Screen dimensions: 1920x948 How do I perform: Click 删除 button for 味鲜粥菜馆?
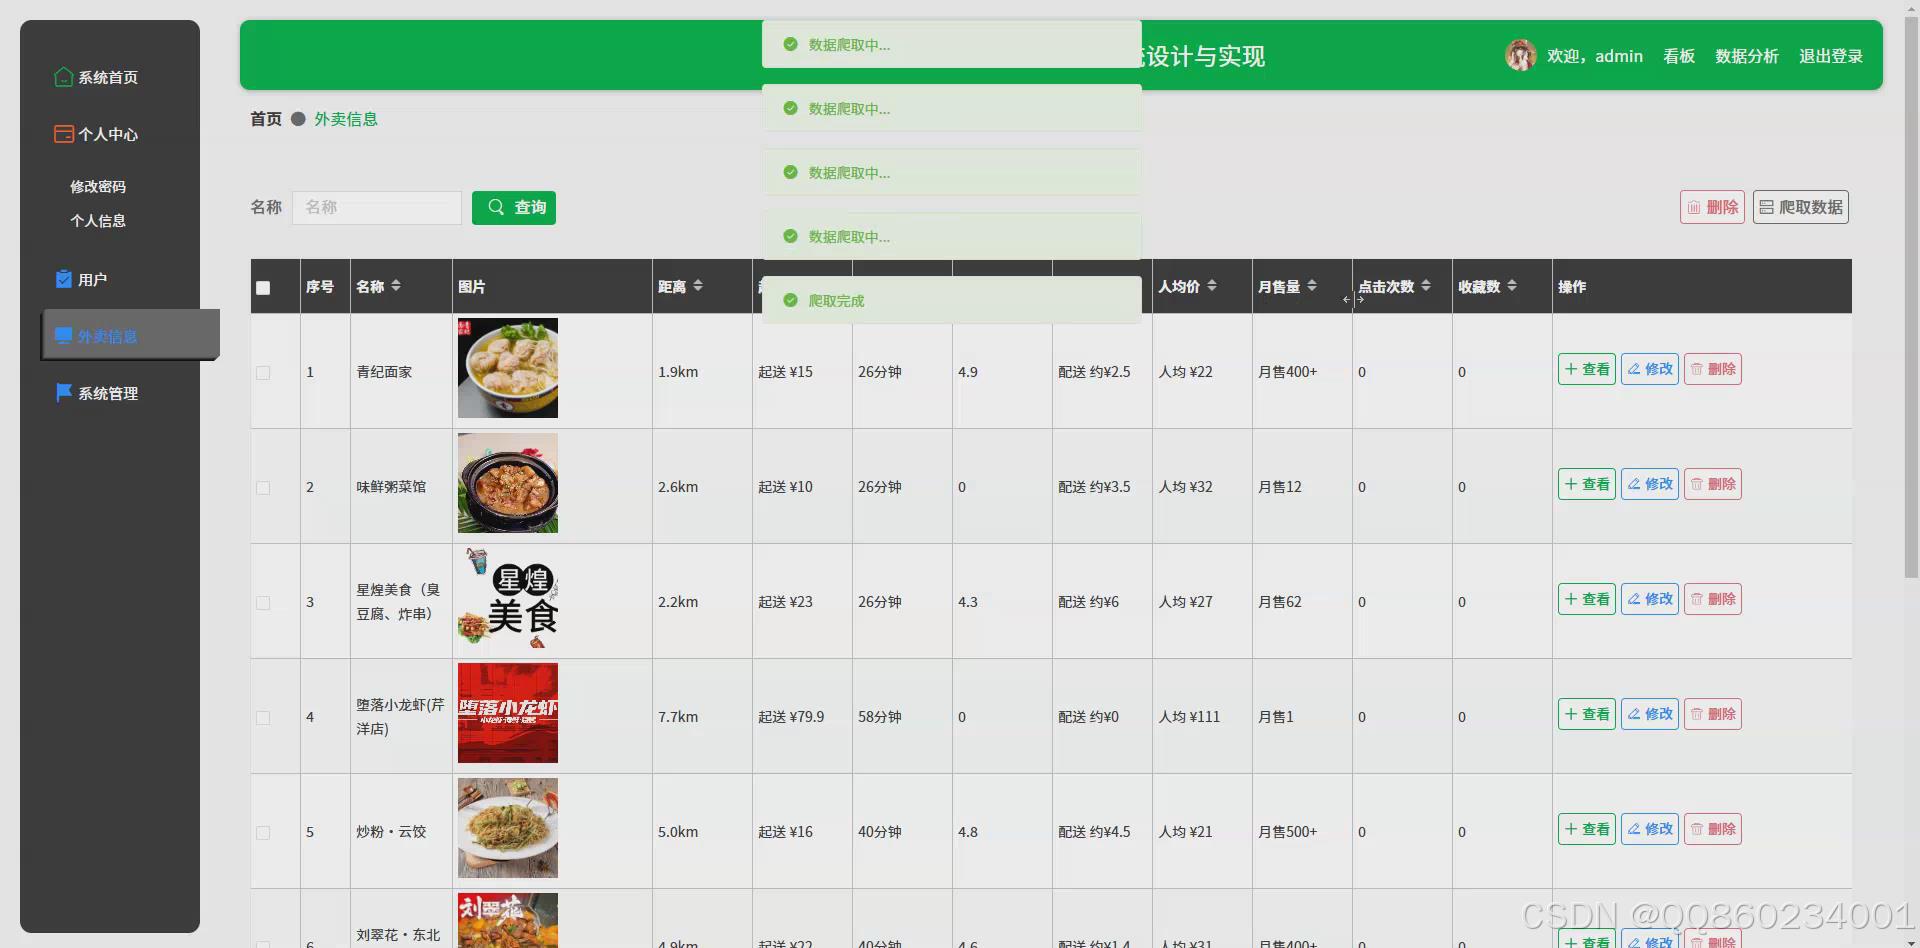tap(1713, 484)
